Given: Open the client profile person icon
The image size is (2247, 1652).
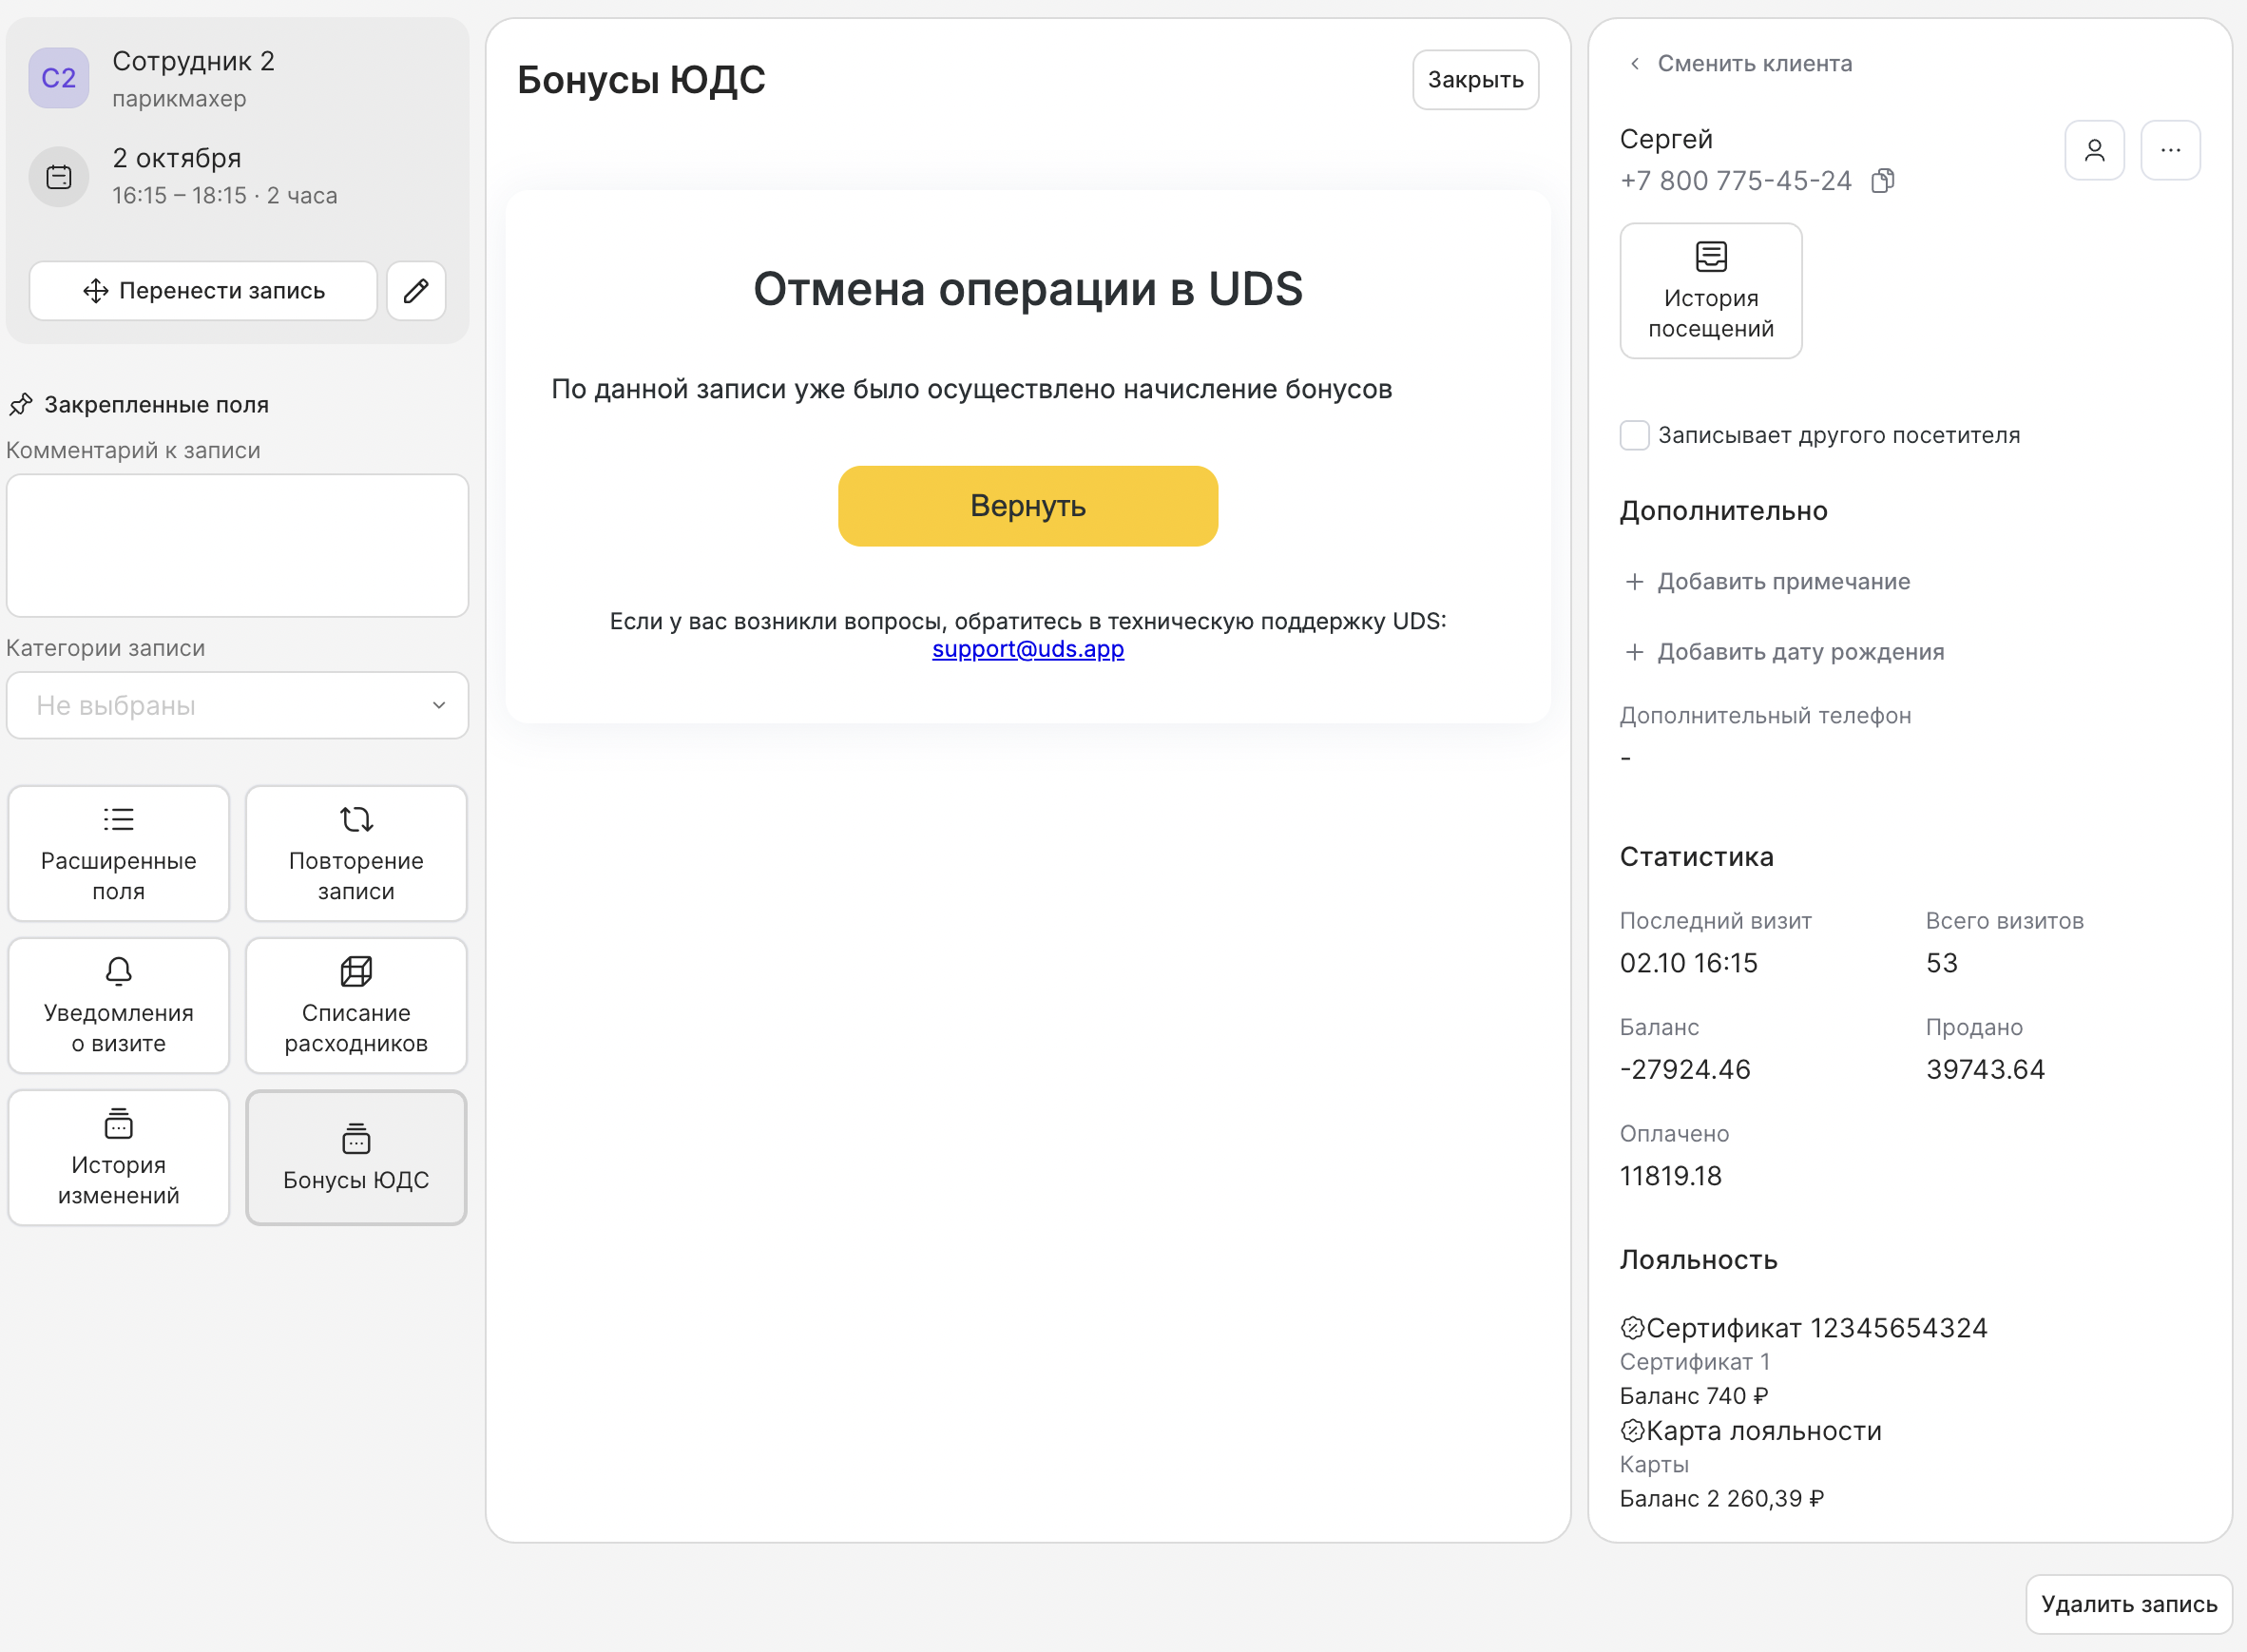Looking at the screenshot, I should point(2094,151).
